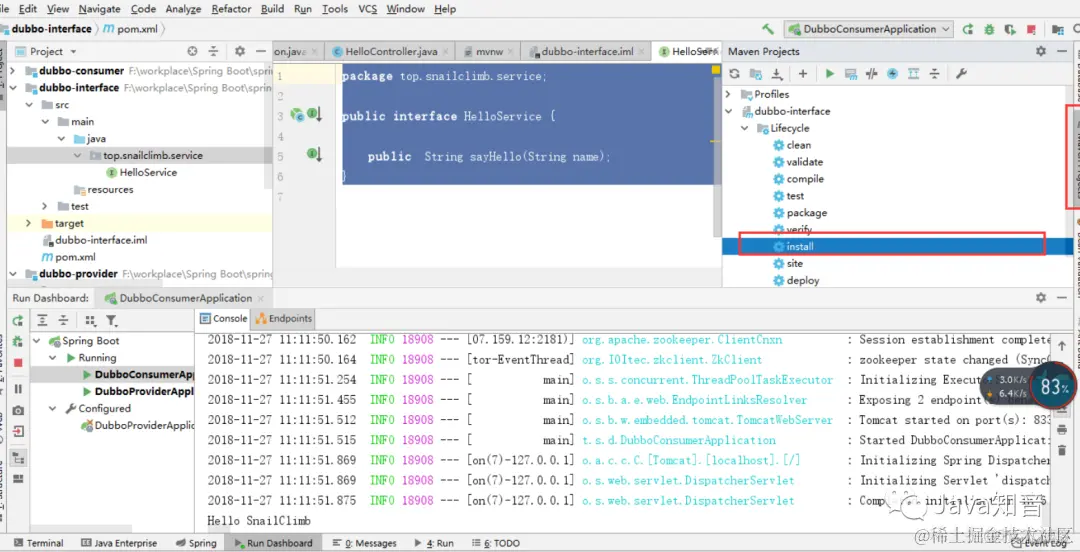Download sources and documentation in Maven panel
Image resolution: width=1080 pixels, height=552 pixels.
[x=777, y=74]
